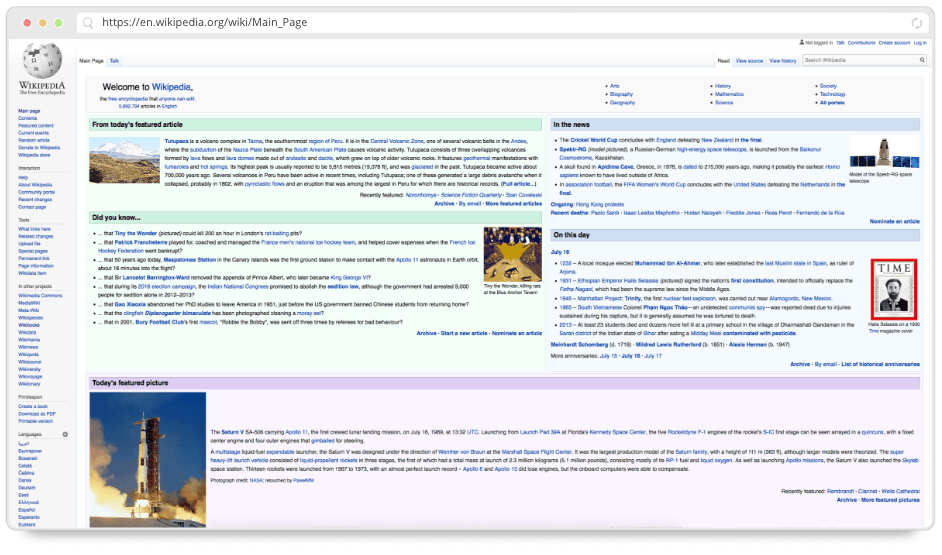Click the Wiktionary project link
The width and height of the screenshot is (942, 555).
click(29, 384)
